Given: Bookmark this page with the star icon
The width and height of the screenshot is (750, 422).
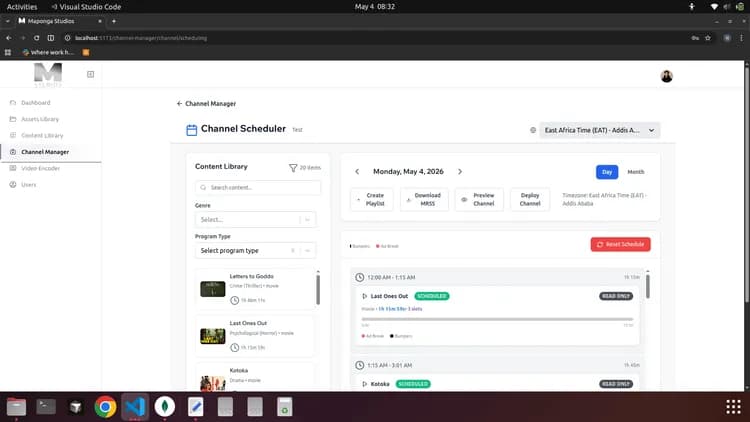Looking at the screenshot, I should point(708,38).
